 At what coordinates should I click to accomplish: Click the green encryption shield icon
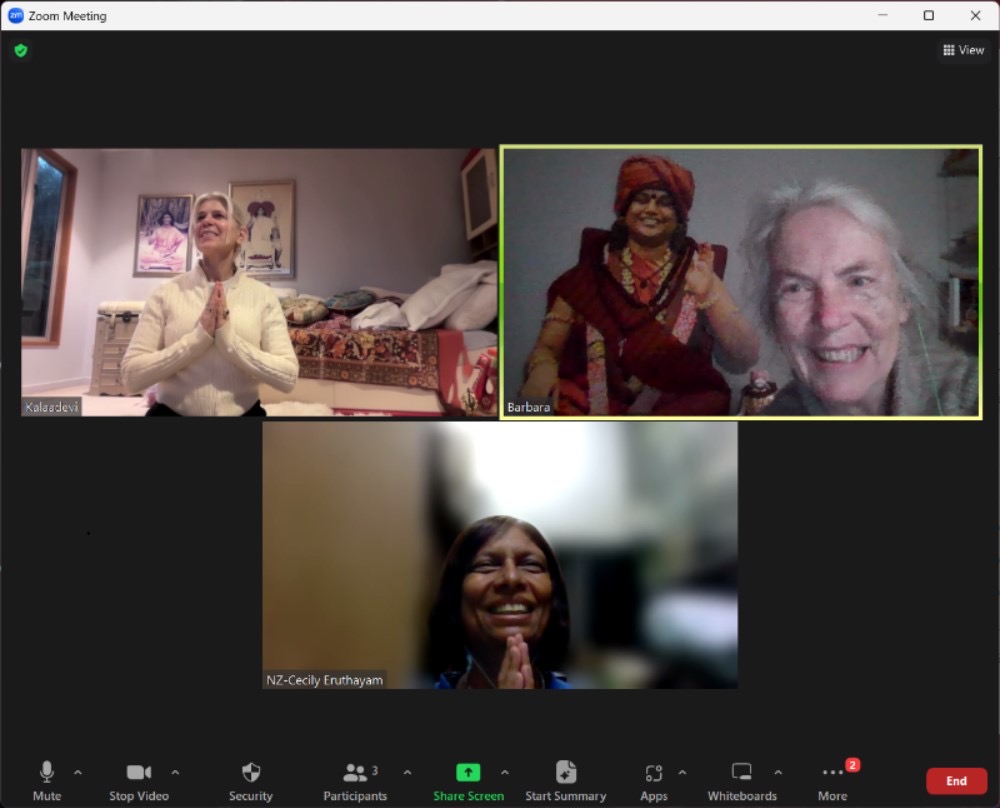[x=21, y=50]
